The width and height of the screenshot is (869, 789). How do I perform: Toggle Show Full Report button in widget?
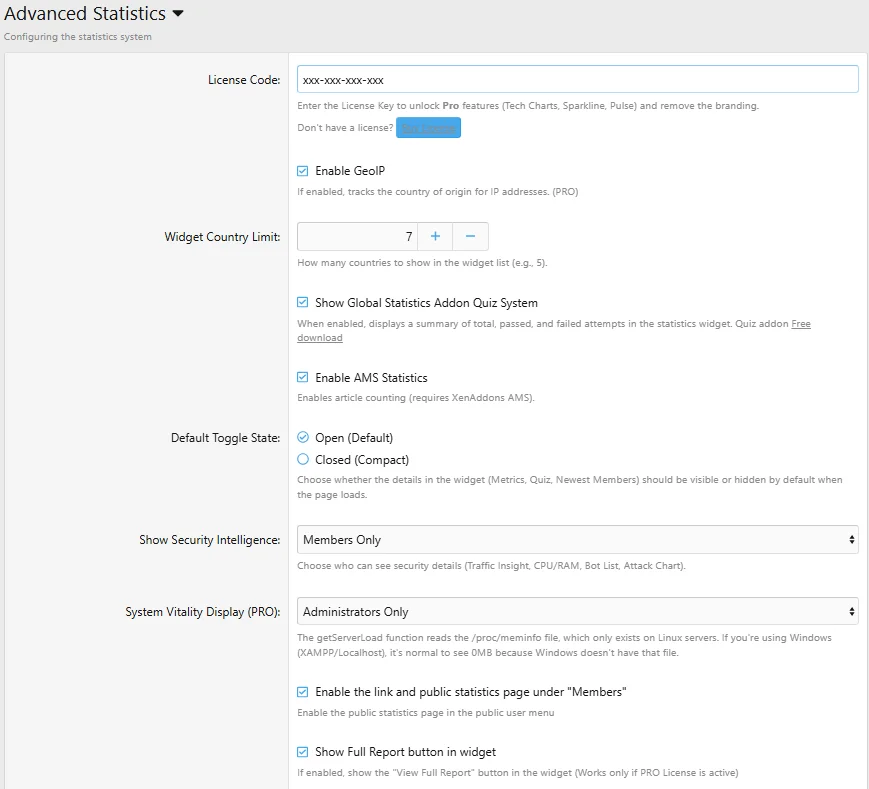[303, 752]
